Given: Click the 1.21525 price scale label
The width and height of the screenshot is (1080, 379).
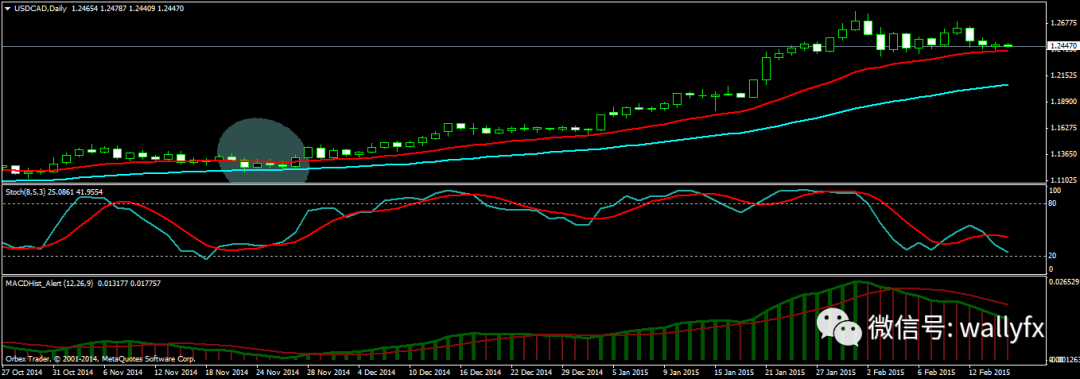Looking at the screenshot, I should pyautogui.click(x=1063, y=75).
